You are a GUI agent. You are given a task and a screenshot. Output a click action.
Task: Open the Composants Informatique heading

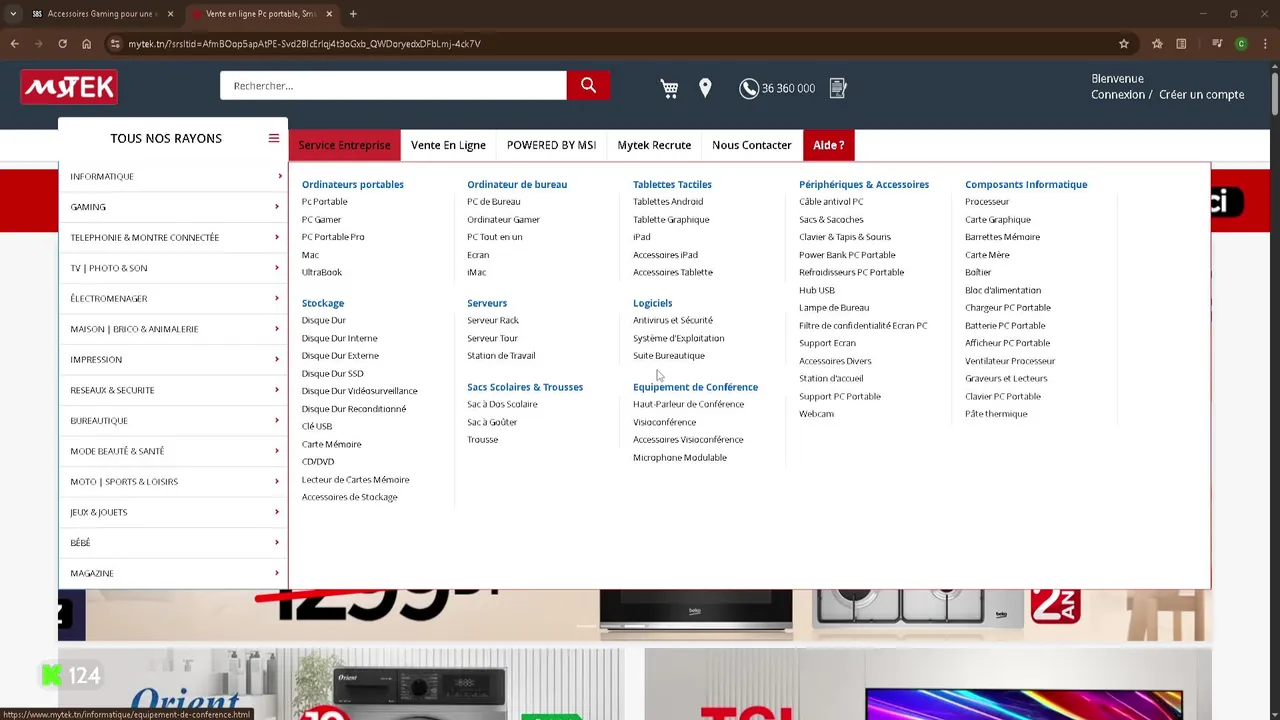[x=1026, y=185]
